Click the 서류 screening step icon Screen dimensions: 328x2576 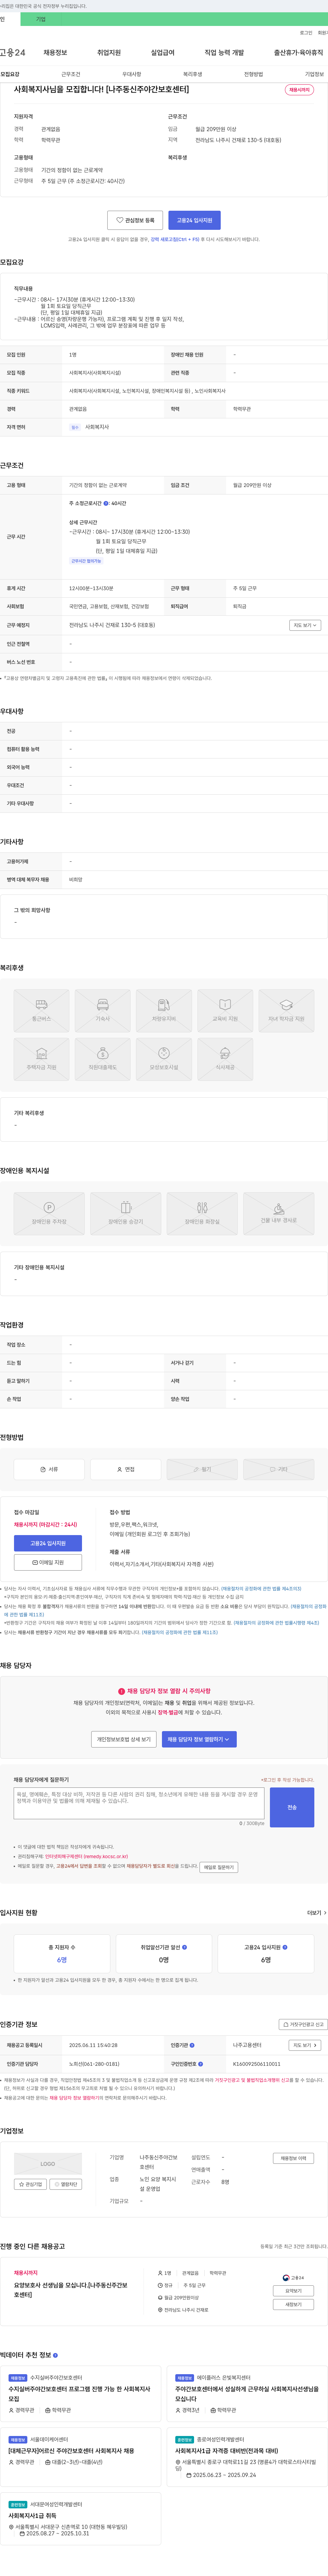[x=49, y=1469]
